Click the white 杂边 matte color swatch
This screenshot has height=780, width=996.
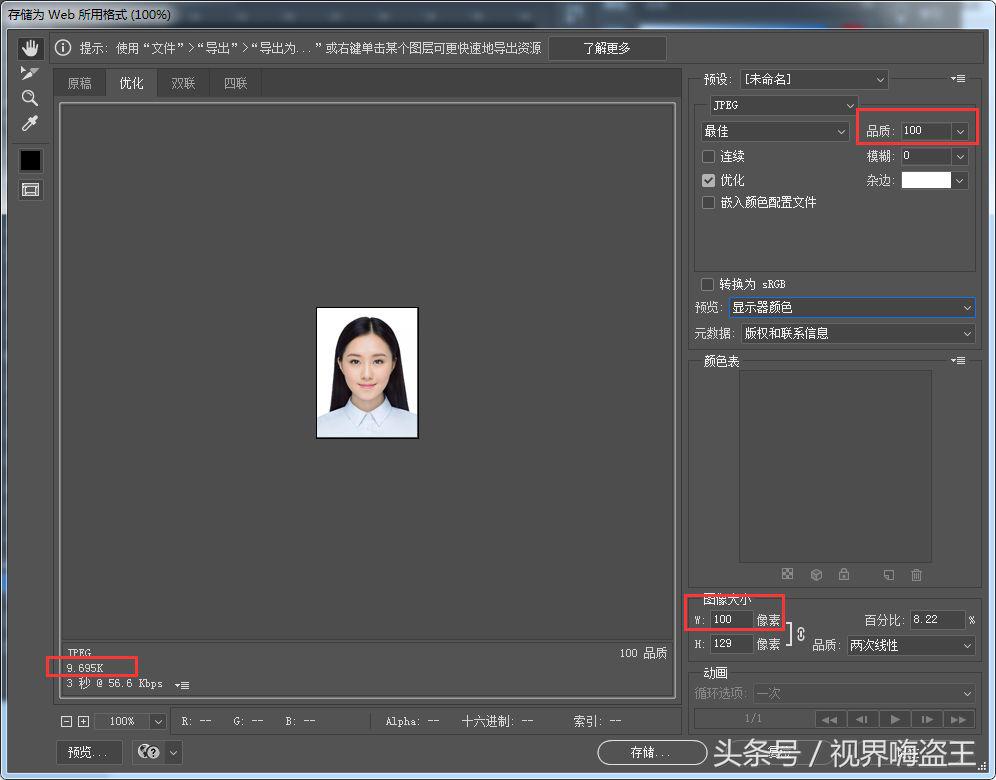coord(926,180)
